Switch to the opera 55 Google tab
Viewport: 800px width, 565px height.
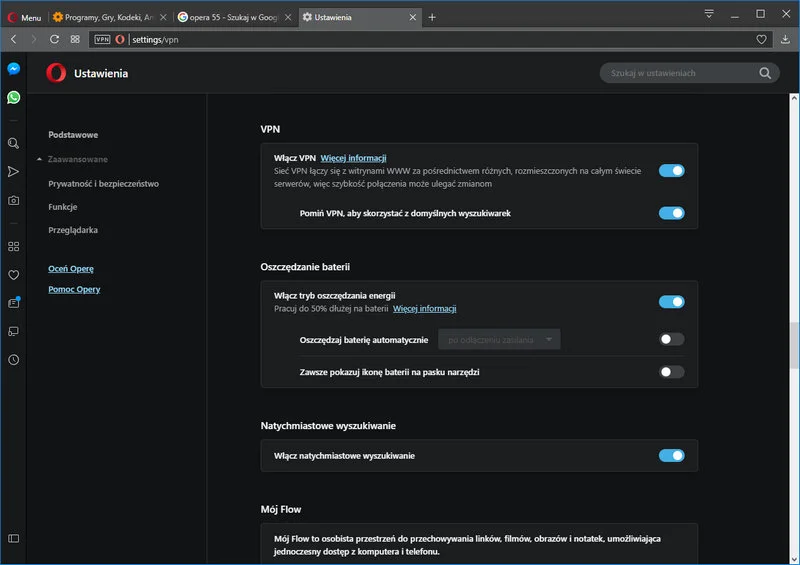tap(234, 17)
